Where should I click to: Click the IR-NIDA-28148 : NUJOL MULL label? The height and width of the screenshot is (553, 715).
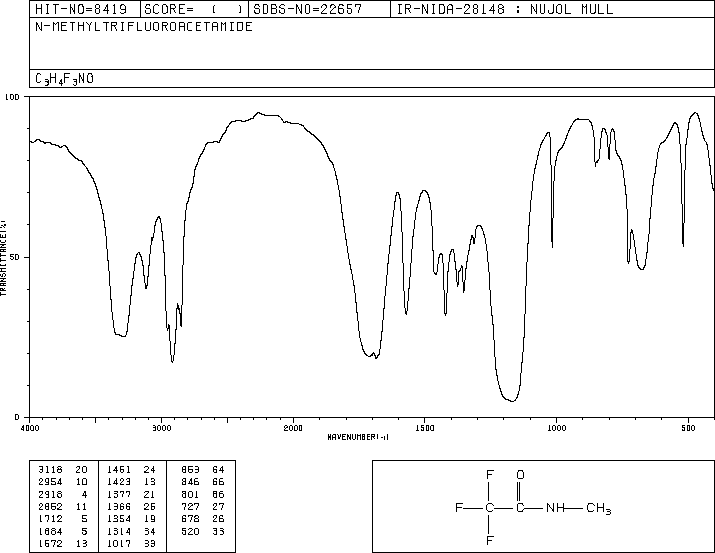pyautogui.click(x=505, y=9)
